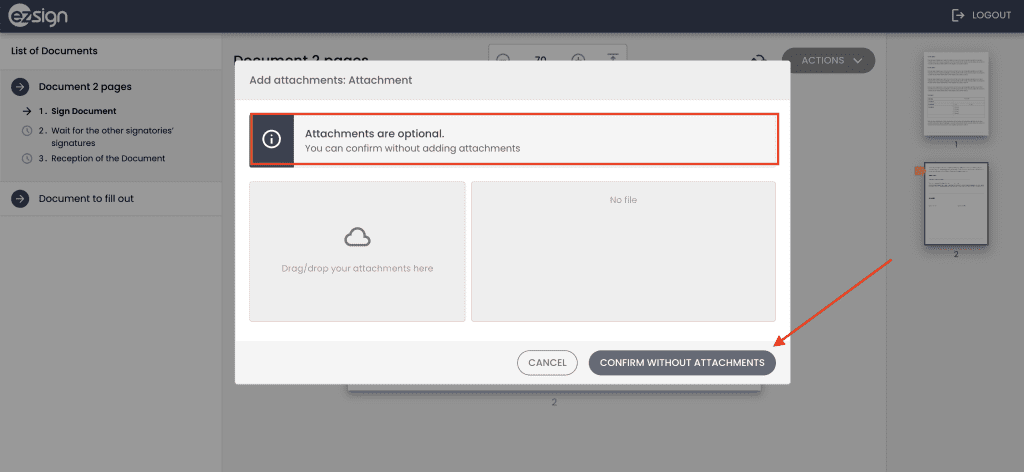This screenshot has height=472, width=1024.
Task: Click arrow icon beside Document 2 pages
Action: [x=19, y=87]
